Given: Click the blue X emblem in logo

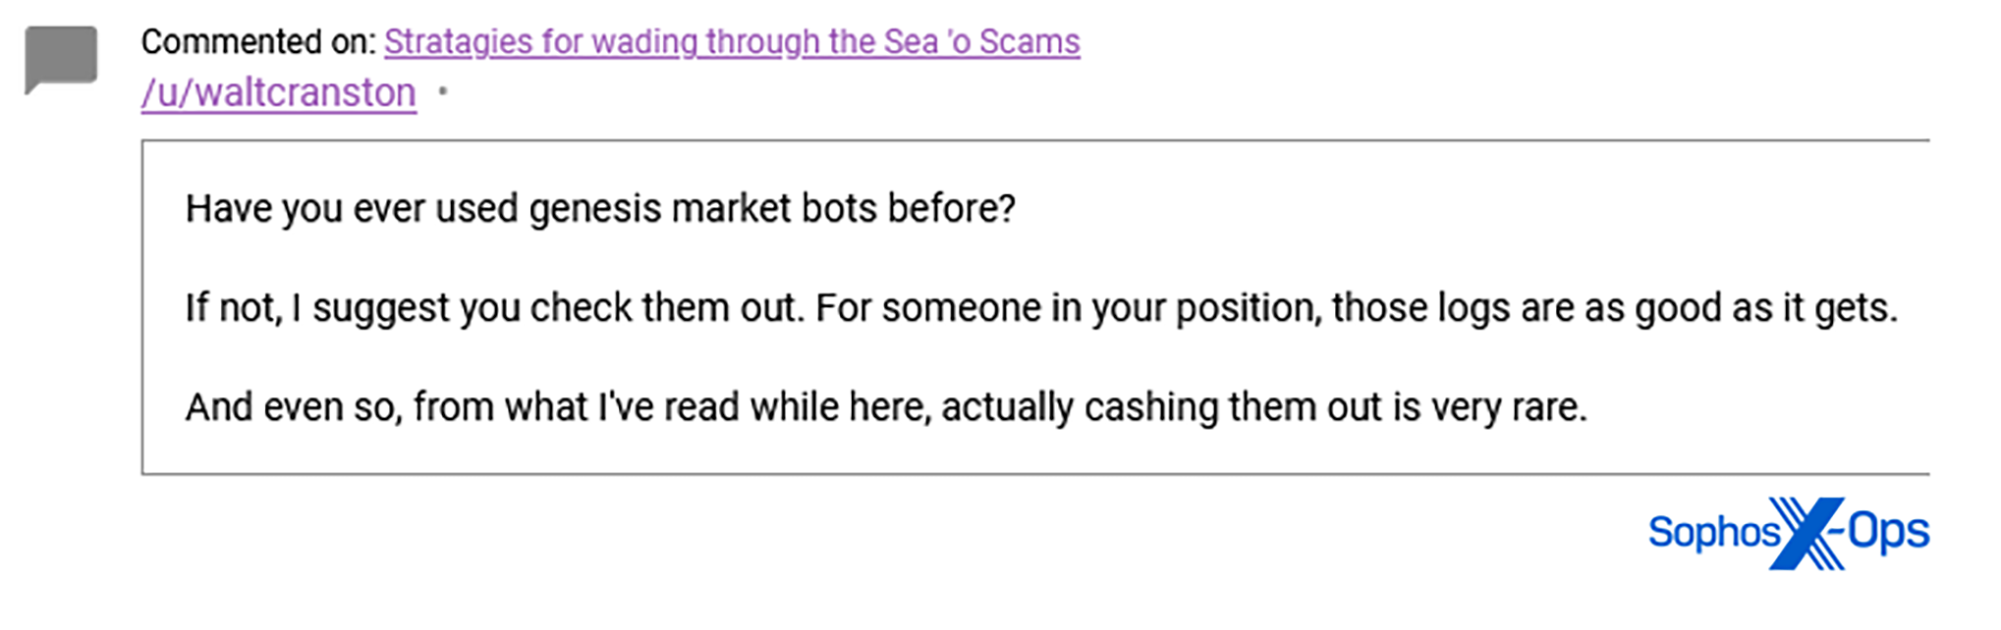Looking at the screenshot, I should point(1808,533).
